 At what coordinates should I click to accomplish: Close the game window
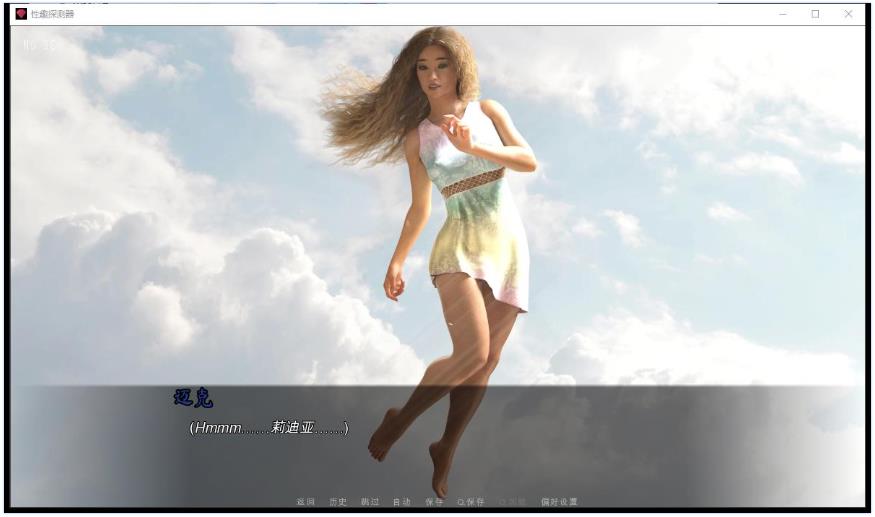point(848,14)
